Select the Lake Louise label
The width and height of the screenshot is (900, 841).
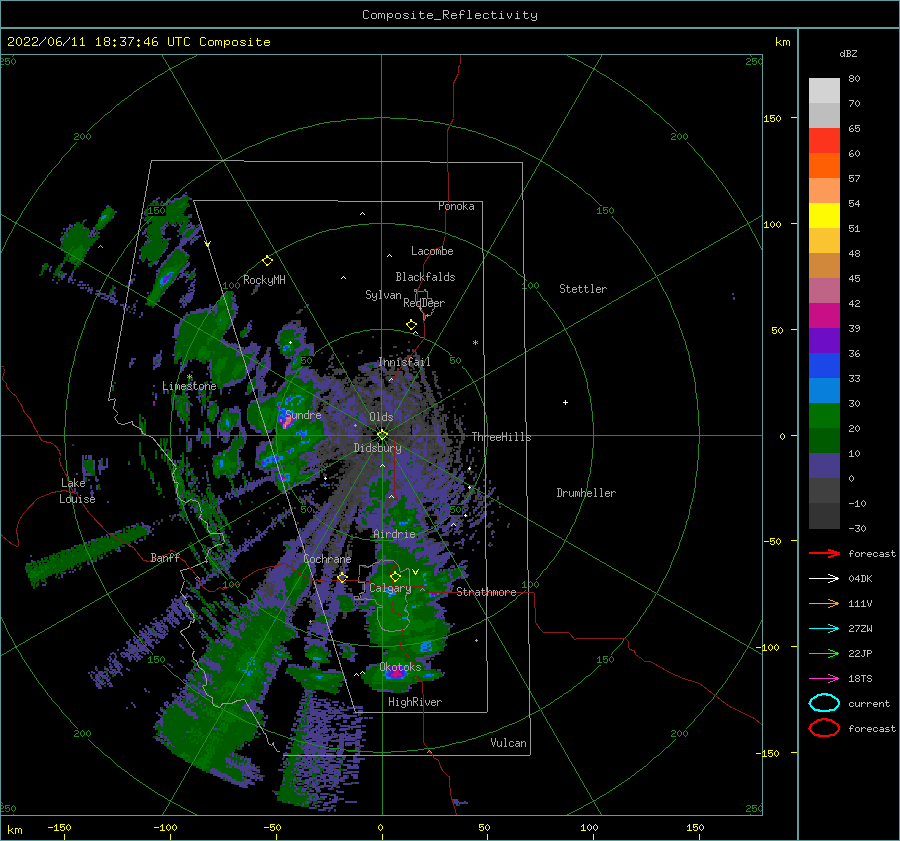[78, 491]
